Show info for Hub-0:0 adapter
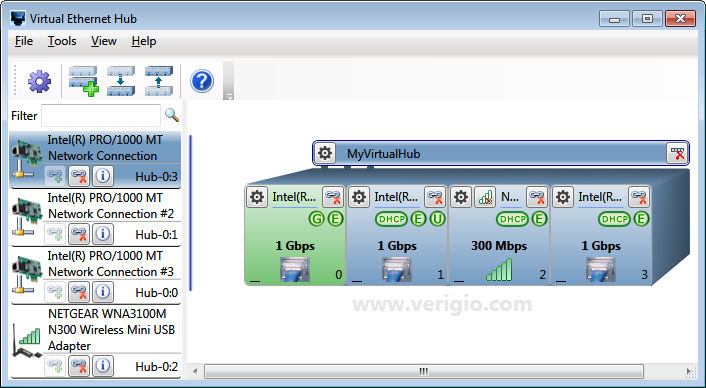706x388 pixels. pyautogui.click(x=103, y=292)
